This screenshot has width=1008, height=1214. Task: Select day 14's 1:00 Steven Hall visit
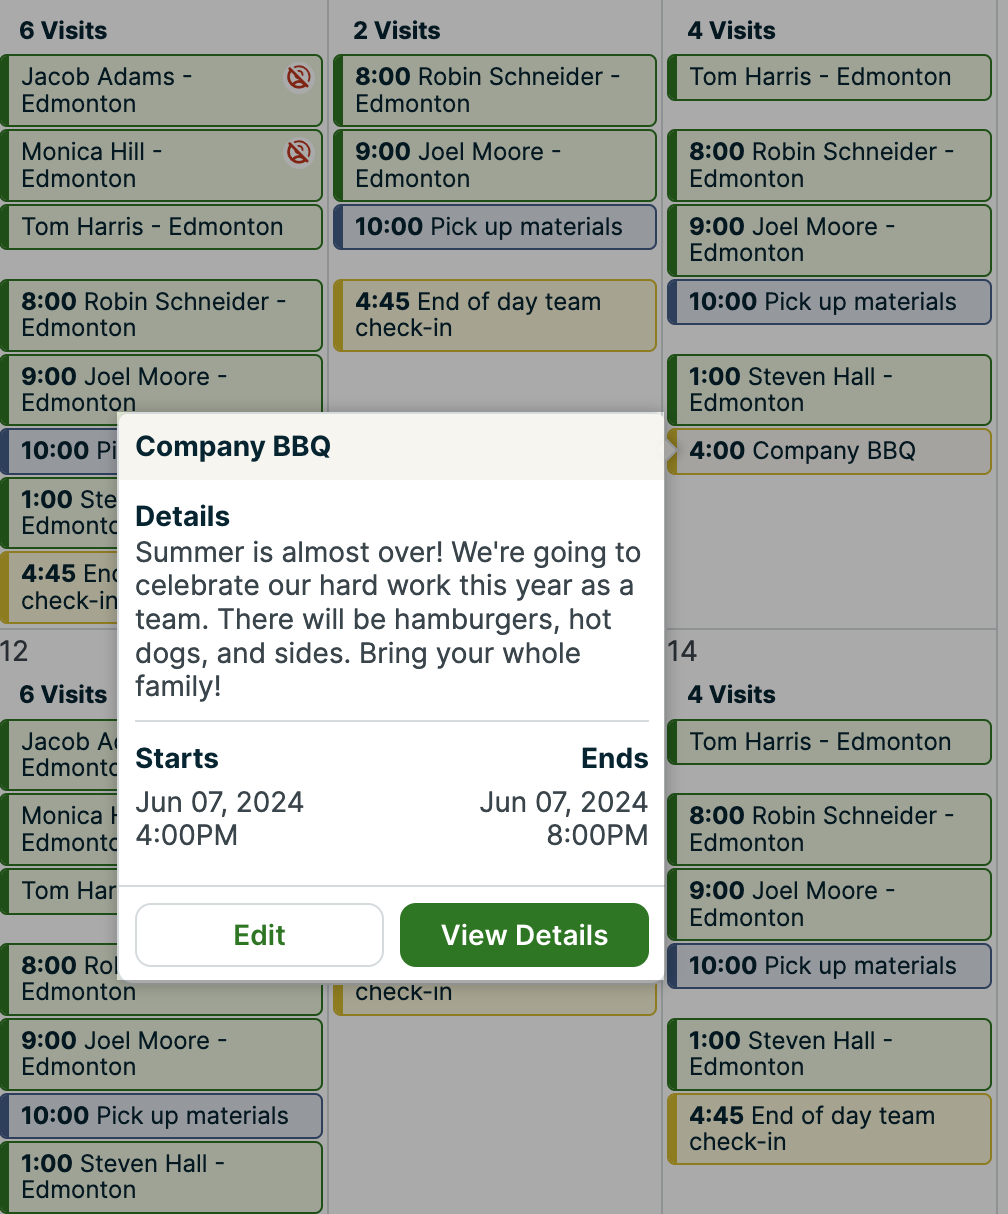[x=830, y=1053]
